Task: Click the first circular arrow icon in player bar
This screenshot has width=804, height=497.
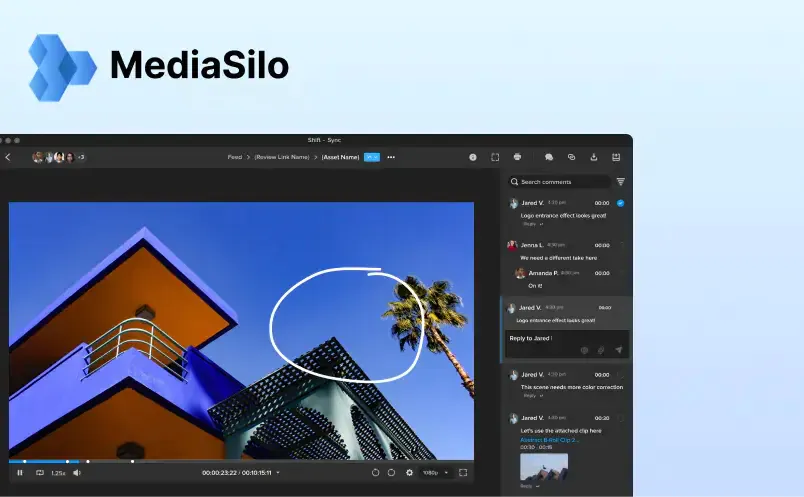Action: [x=375, y=473]
